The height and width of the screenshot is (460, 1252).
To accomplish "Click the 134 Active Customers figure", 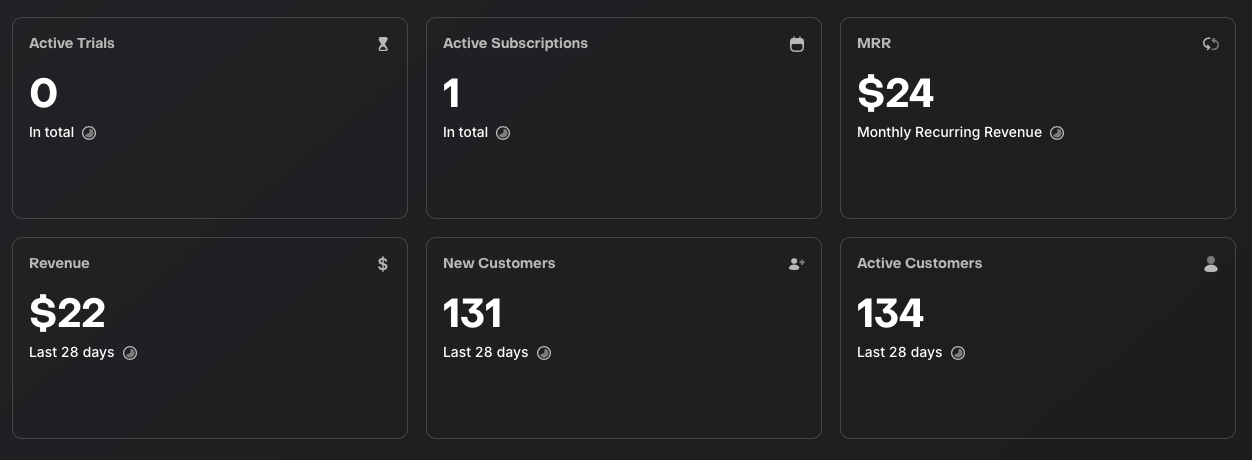I will click(890, 314).
